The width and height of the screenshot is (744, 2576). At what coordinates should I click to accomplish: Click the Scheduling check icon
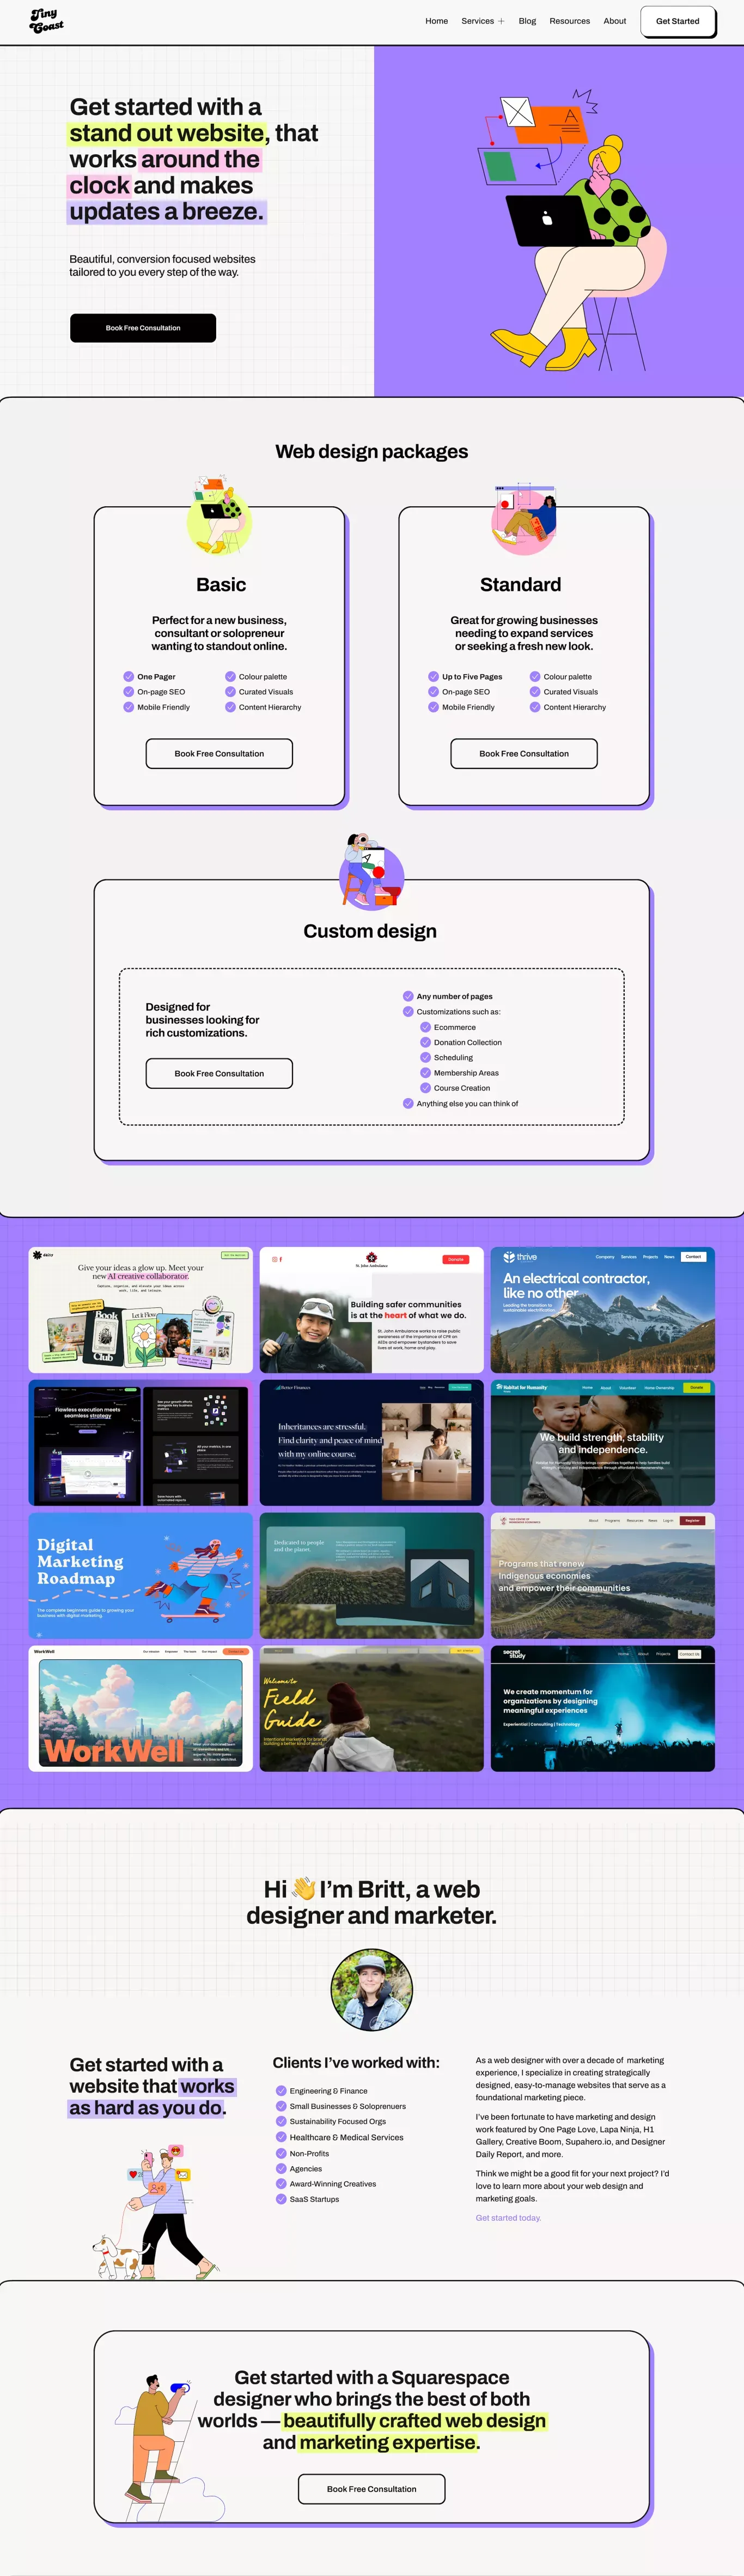tap(425, 1057)
